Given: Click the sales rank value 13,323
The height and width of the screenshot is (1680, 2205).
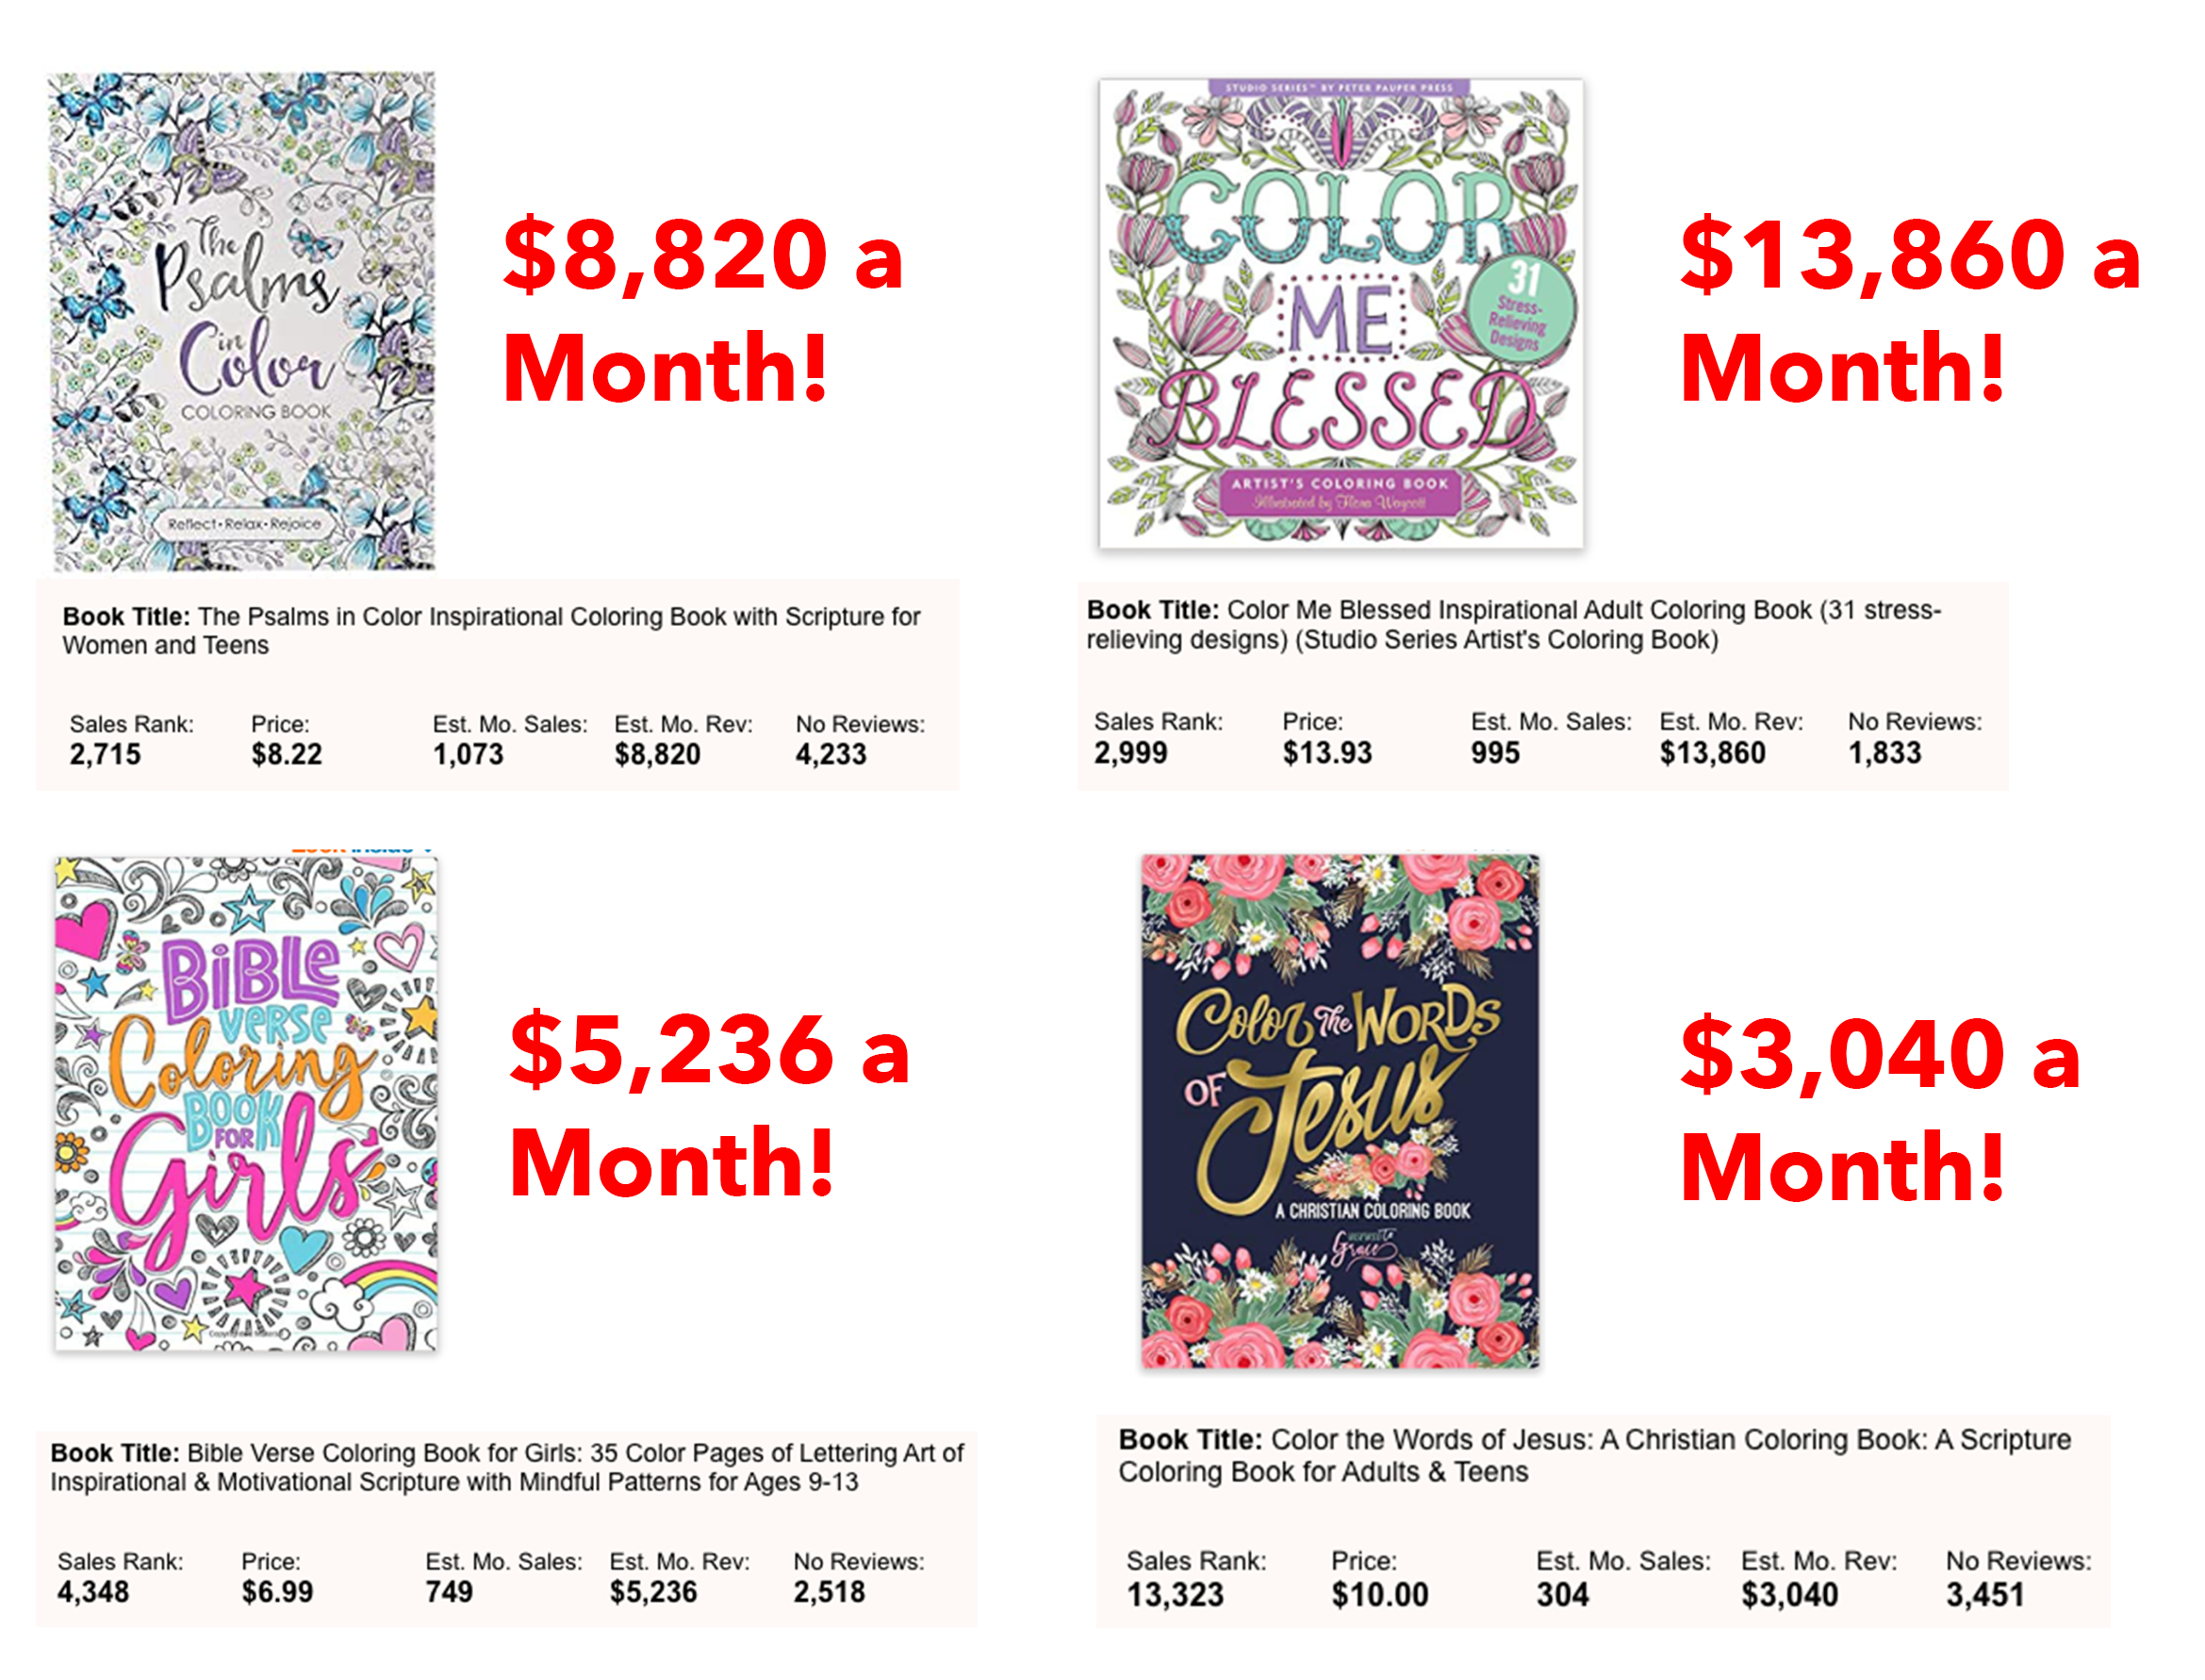Looking at the screenshot, I should [x=1174, y=1594].
